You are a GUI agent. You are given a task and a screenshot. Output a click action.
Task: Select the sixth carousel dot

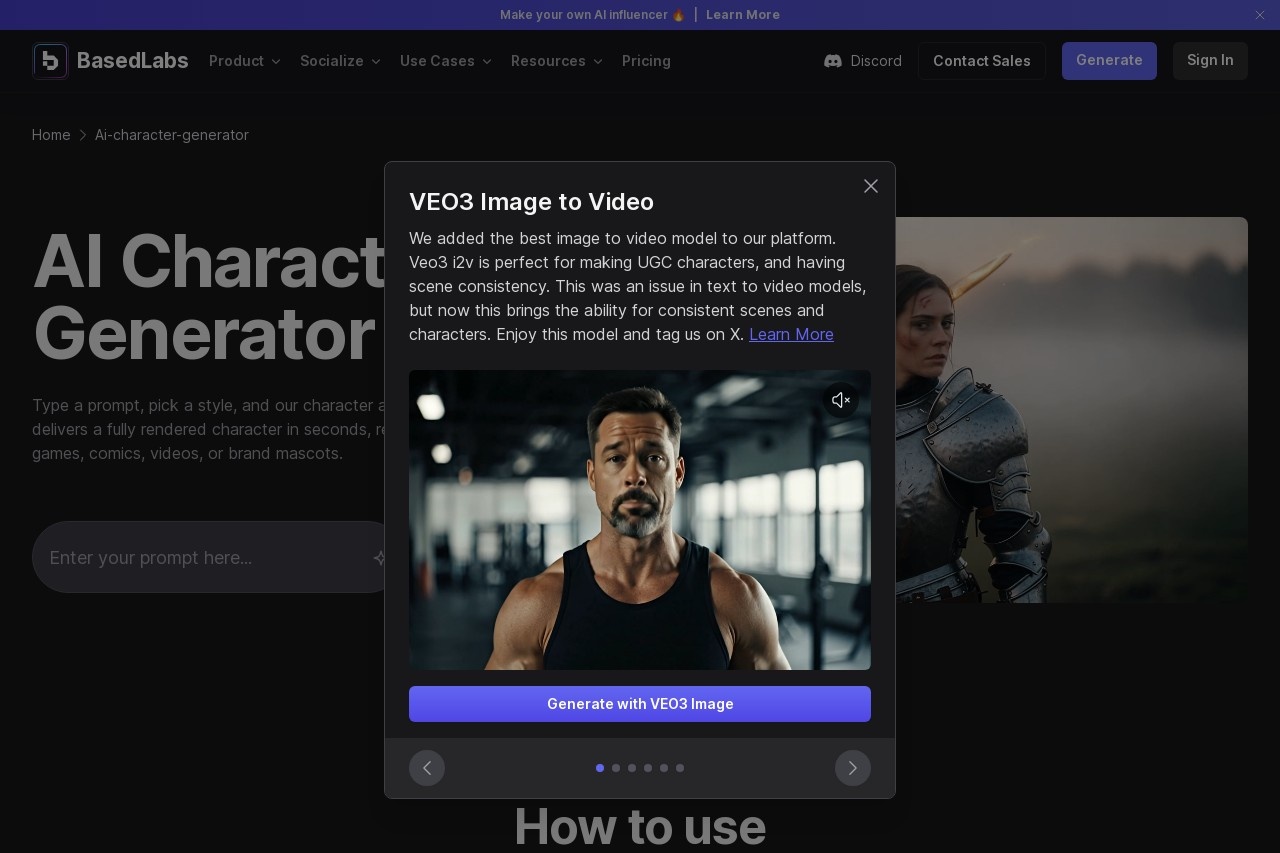680,768
